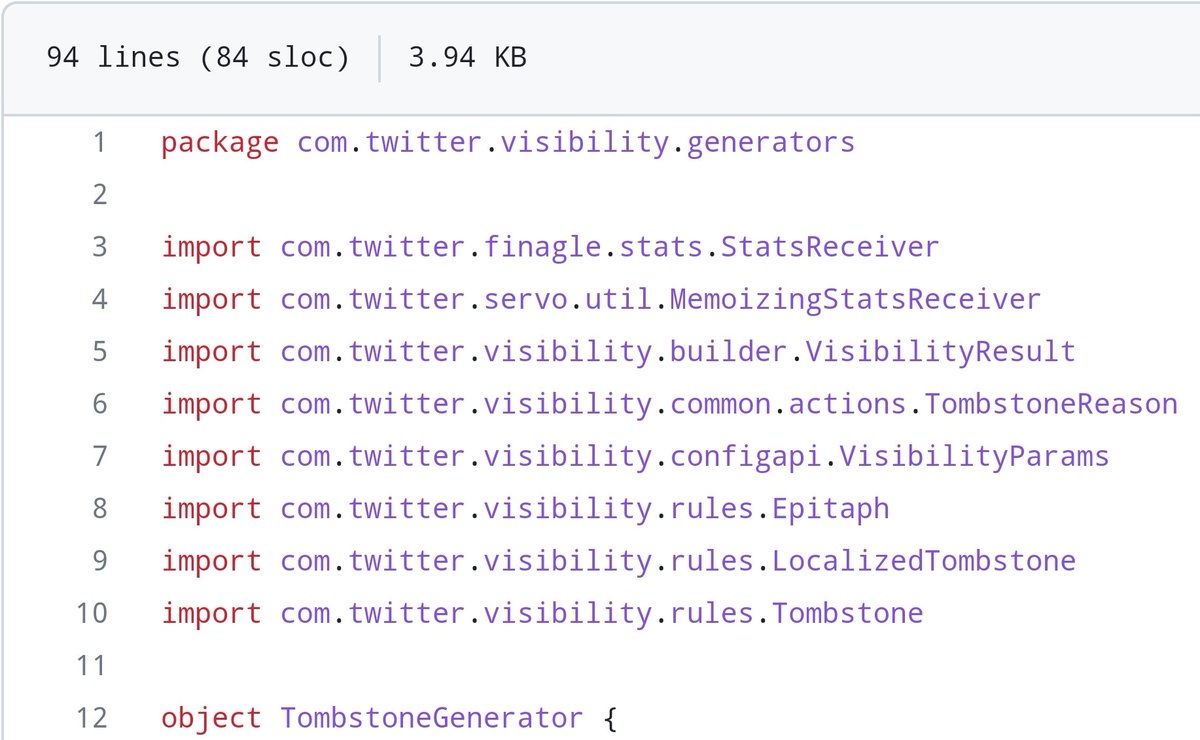Click the StatsReceiver import name
This screenshot has width=1200, height=740.
830,246
